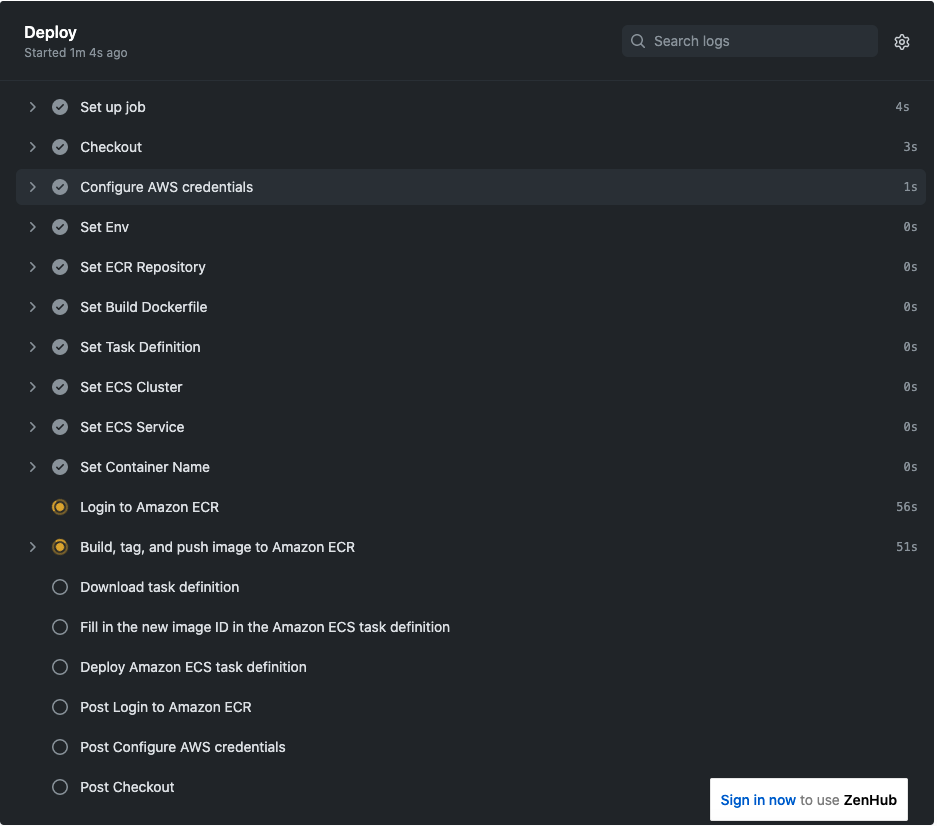The width and height of the screenshot is (937, 826).
Task: Click the success checkmark icon beside Set up job
Action: [60, 107]
